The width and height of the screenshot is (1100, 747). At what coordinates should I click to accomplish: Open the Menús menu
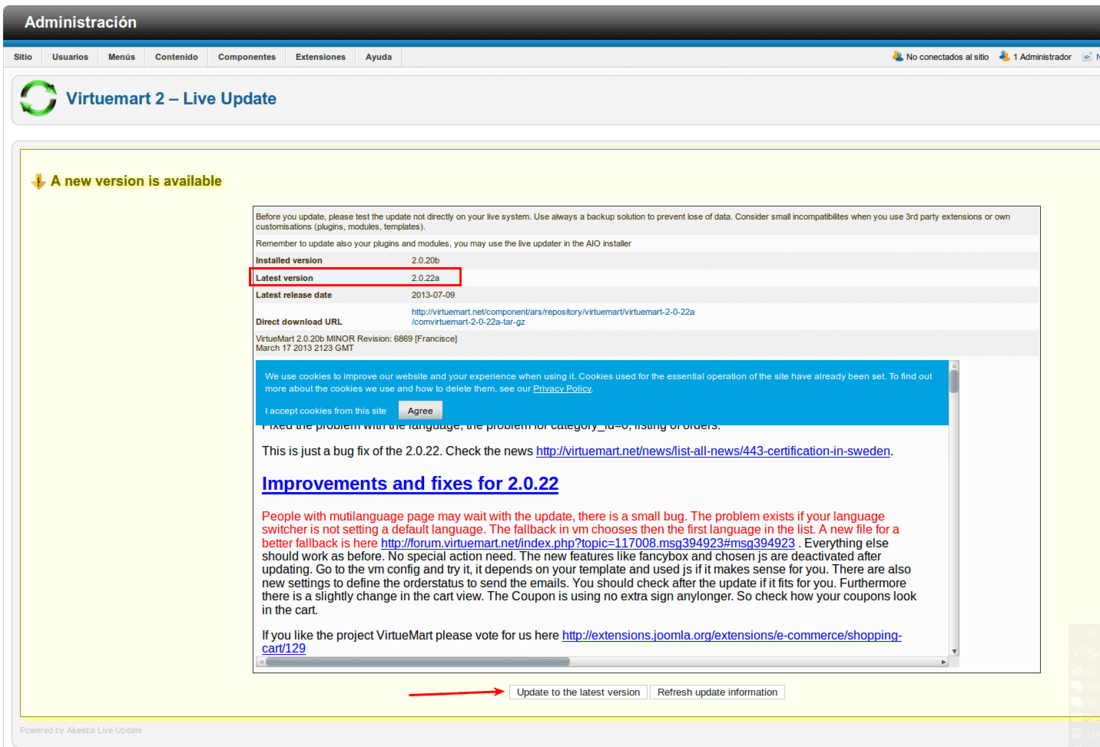point(121,57)
